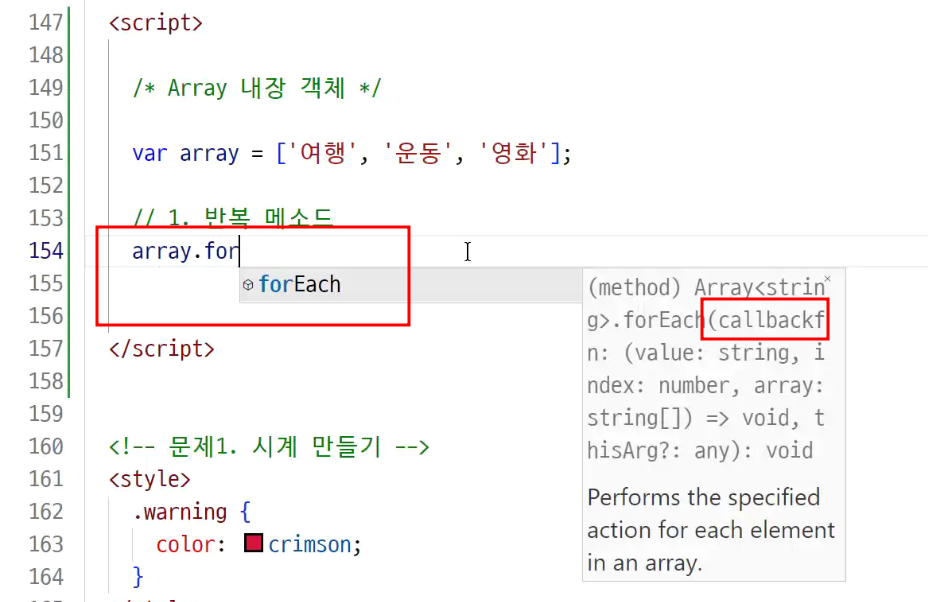Click the '여행' string in the array
Viewport: 928px width, 602px height.
click(x=323, y=153)
